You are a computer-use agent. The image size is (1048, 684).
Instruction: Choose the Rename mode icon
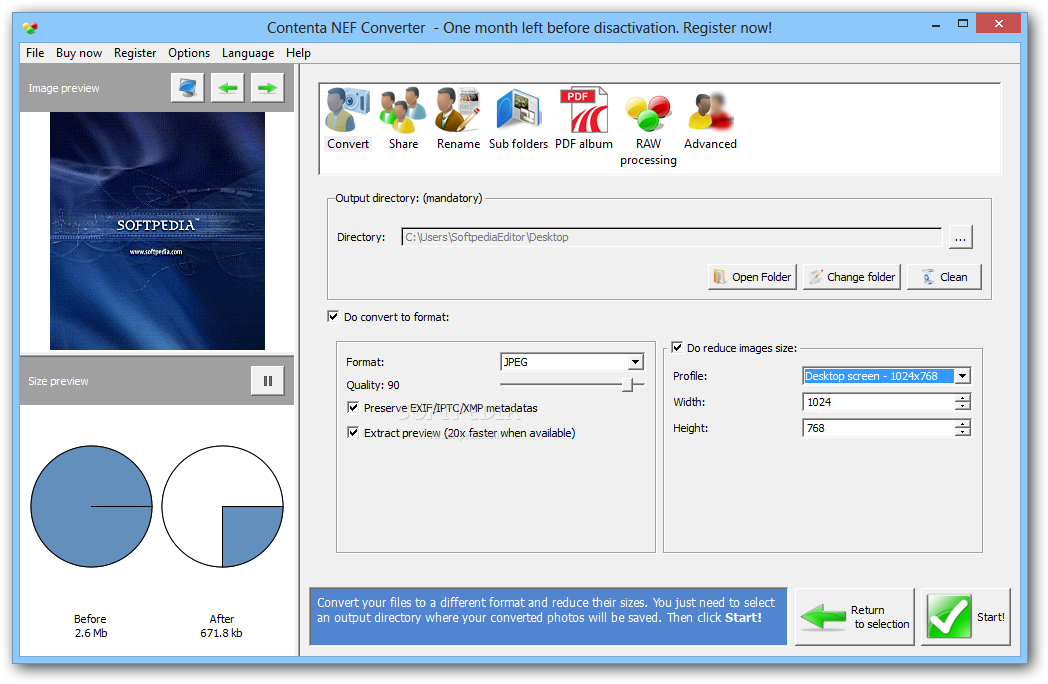(458, 118)
